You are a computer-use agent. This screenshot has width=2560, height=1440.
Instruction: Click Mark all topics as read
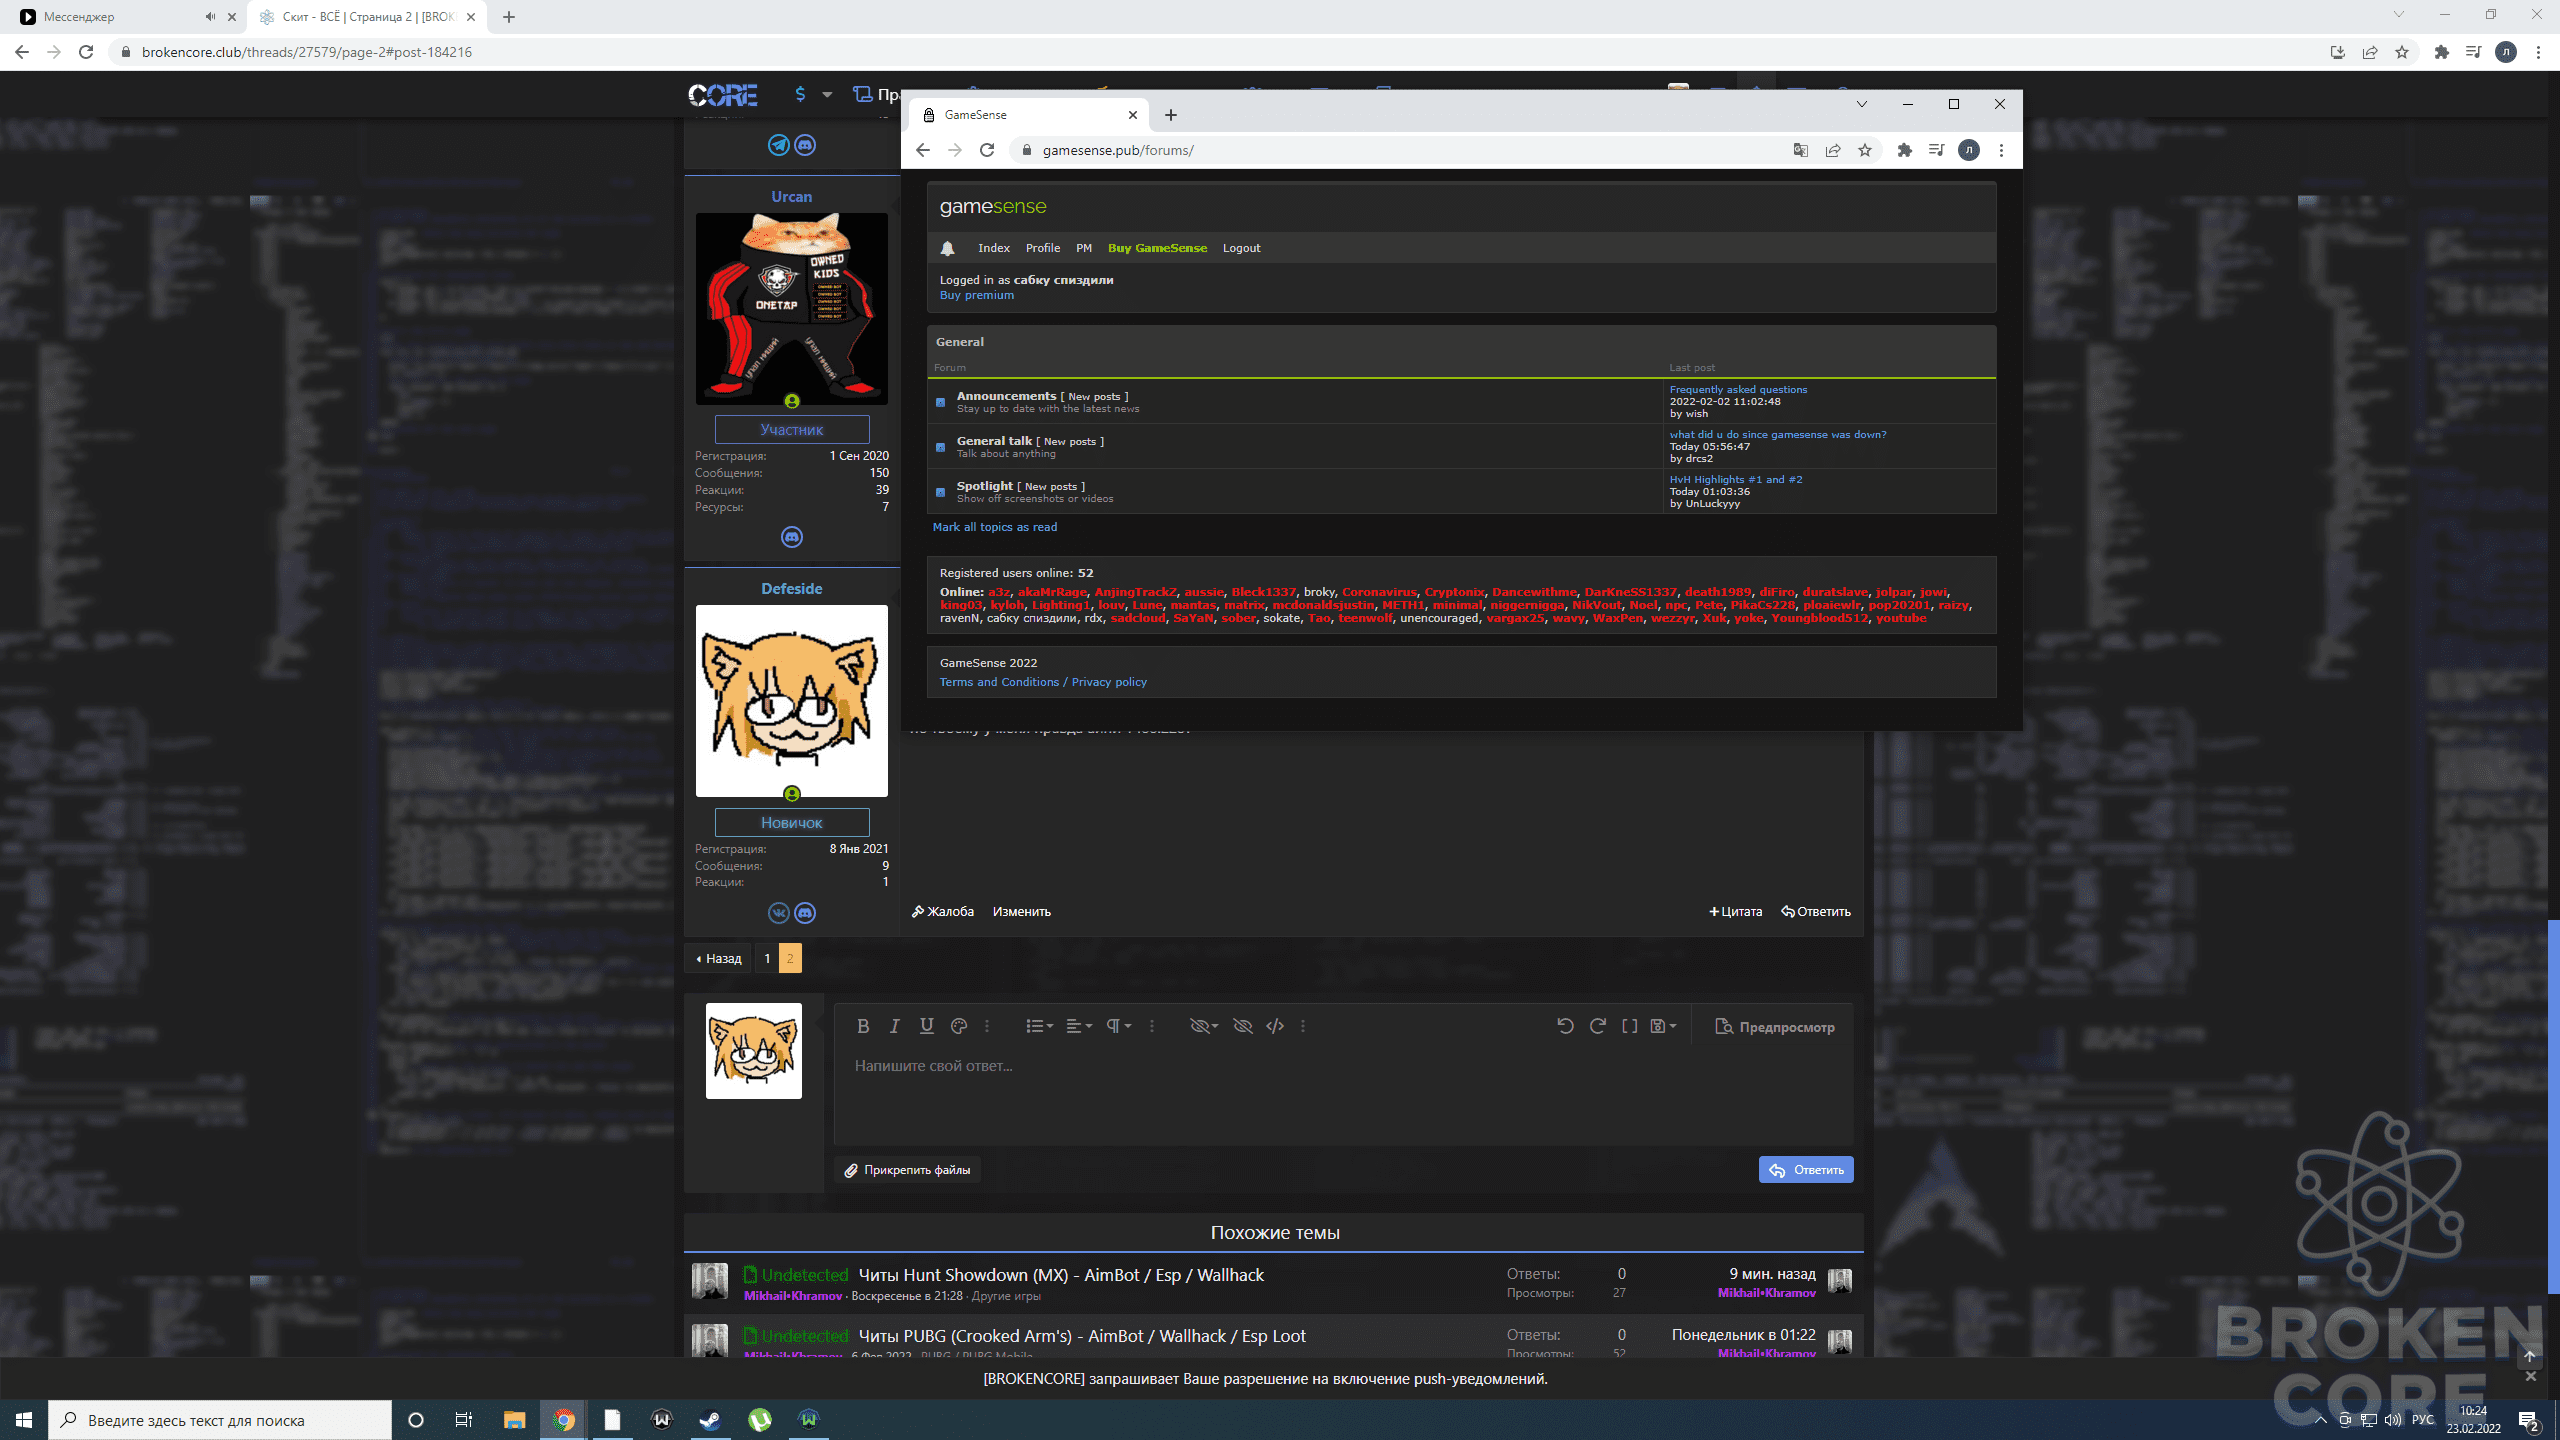coord(995,527)
